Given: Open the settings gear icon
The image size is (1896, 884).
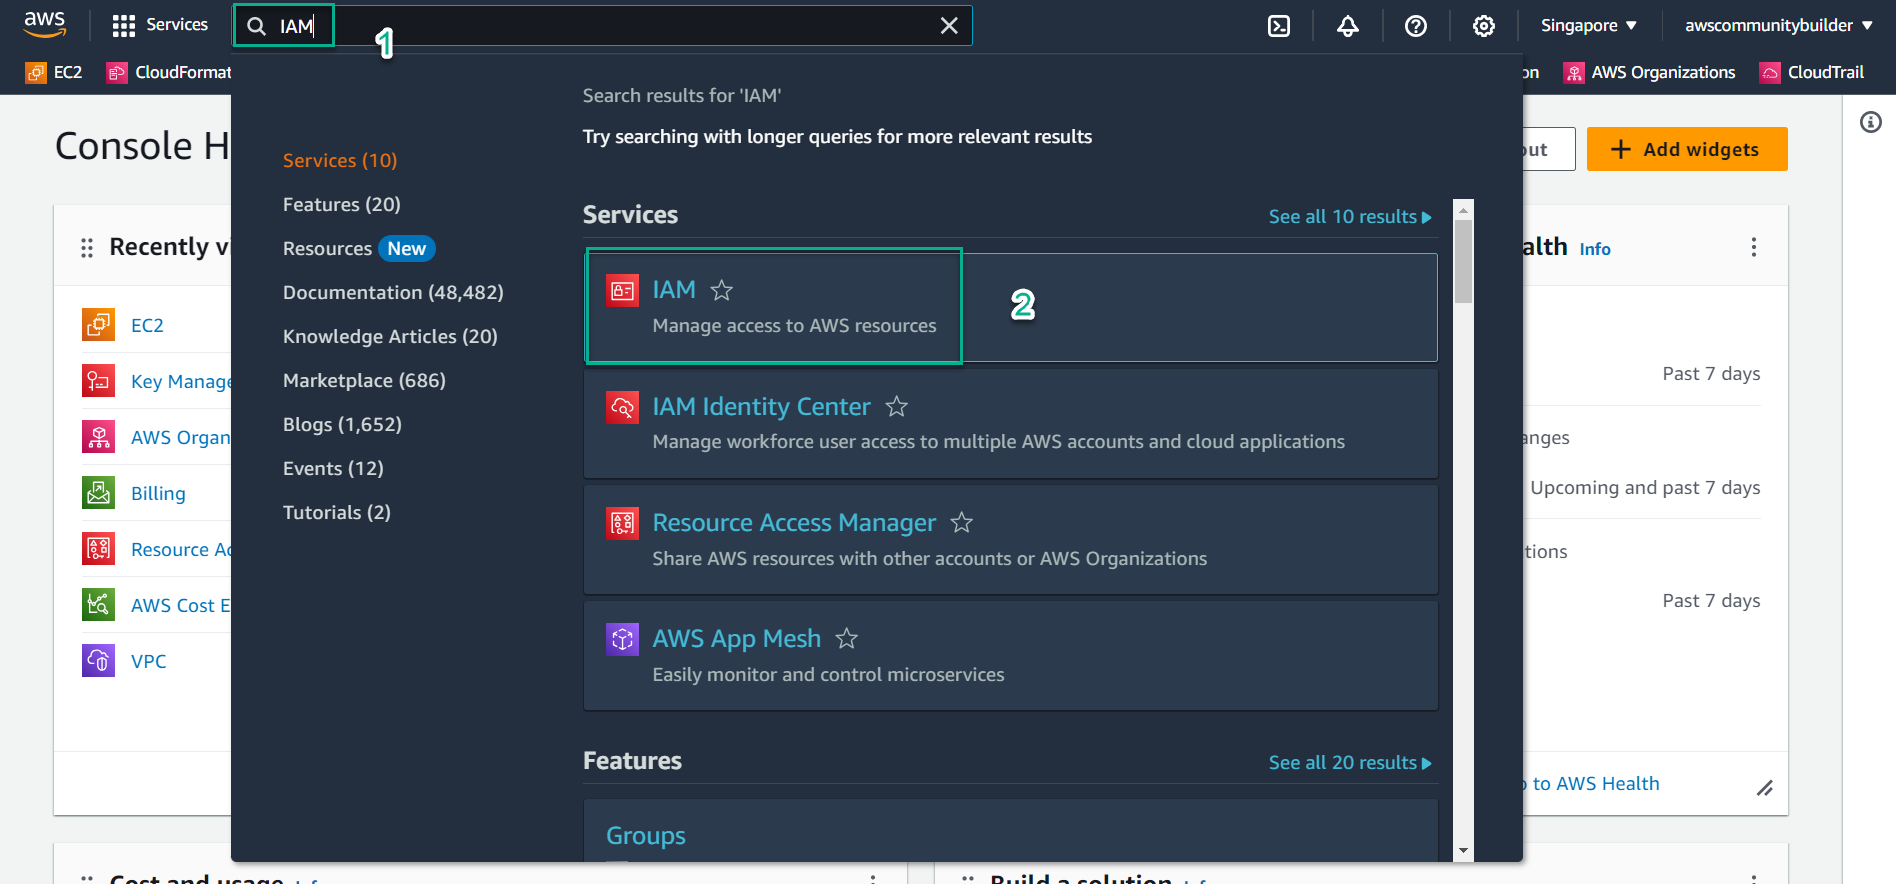Looking at the screenshot, I should pyautogui.click(x=1484, y=26).
